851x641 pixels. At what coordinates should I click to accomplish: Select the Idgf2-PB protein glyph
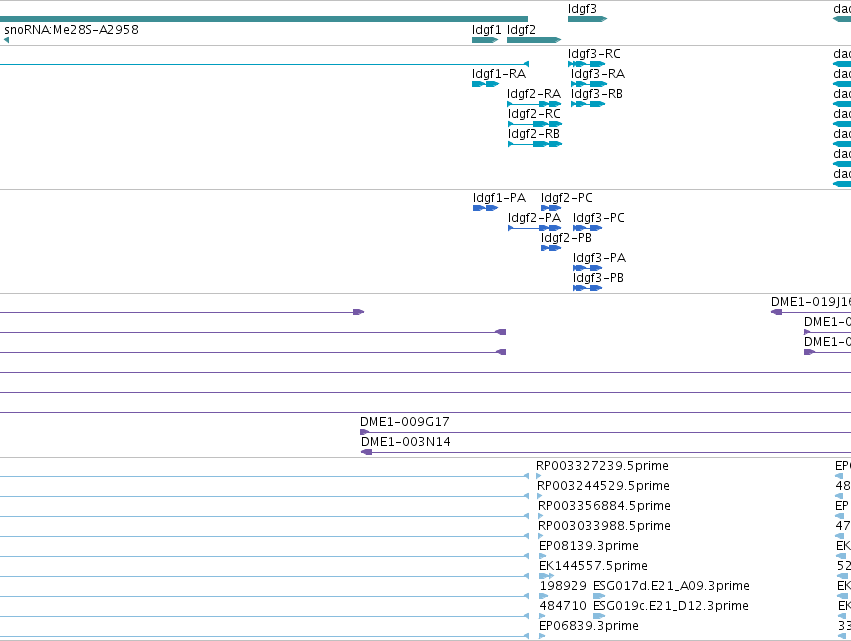551,249
